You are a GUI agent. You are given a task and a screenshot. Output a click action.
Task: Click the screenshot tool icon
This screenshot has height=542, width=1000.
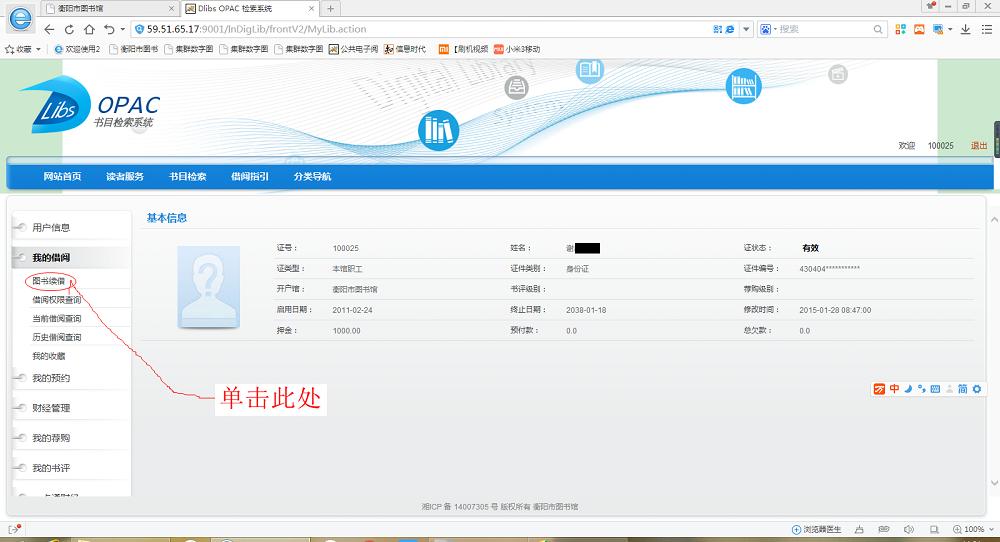938,29
